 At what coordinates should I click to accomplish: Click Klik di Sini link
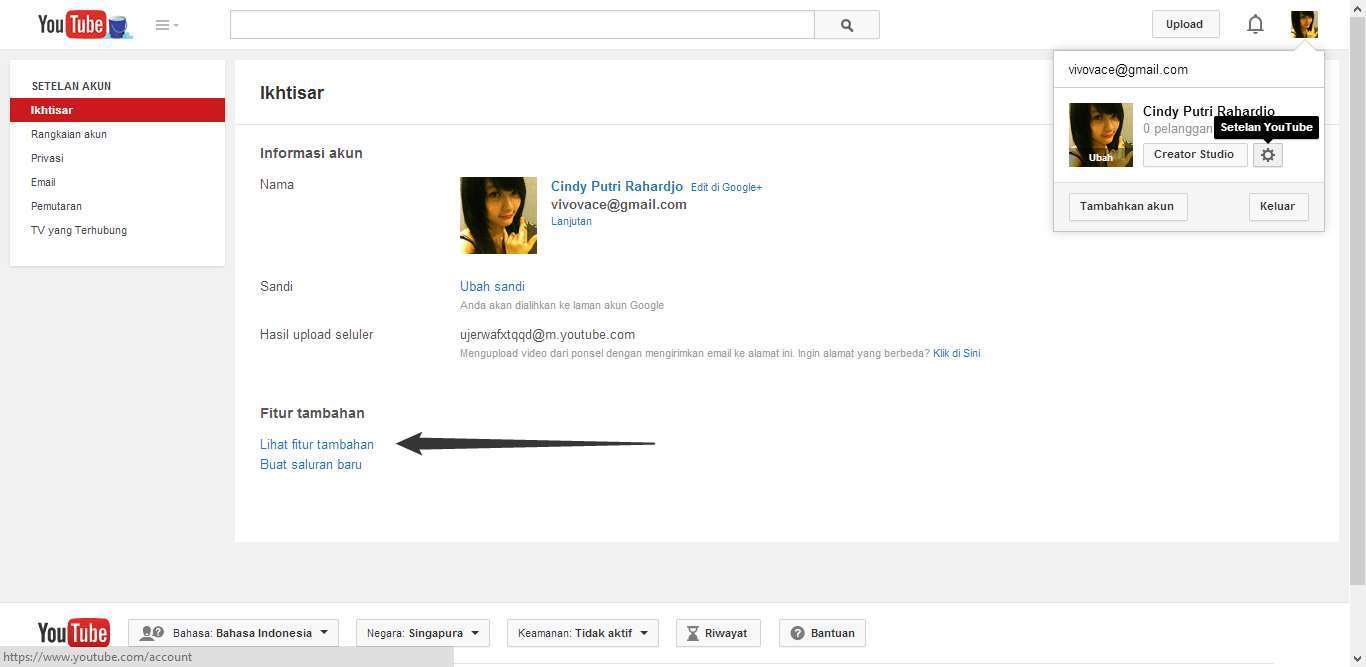(x=956, y=353)
